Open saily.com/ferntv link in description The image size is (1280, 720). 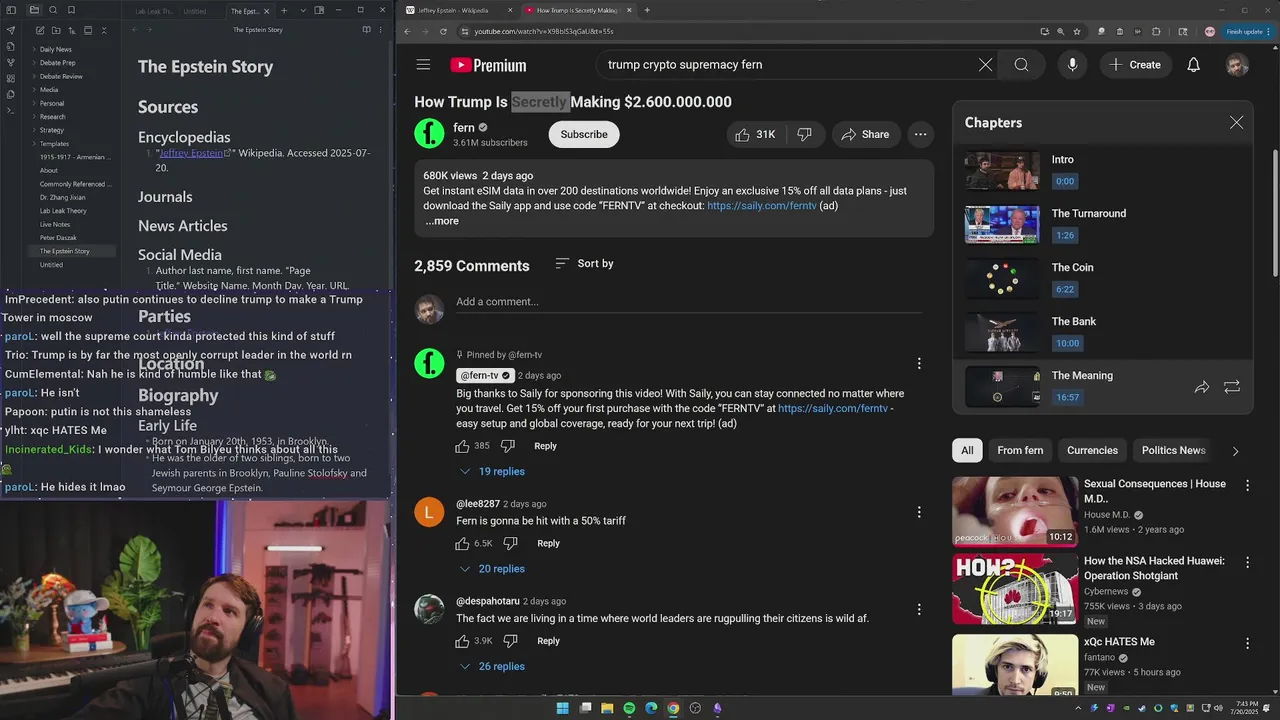click(x=762, y=206)
